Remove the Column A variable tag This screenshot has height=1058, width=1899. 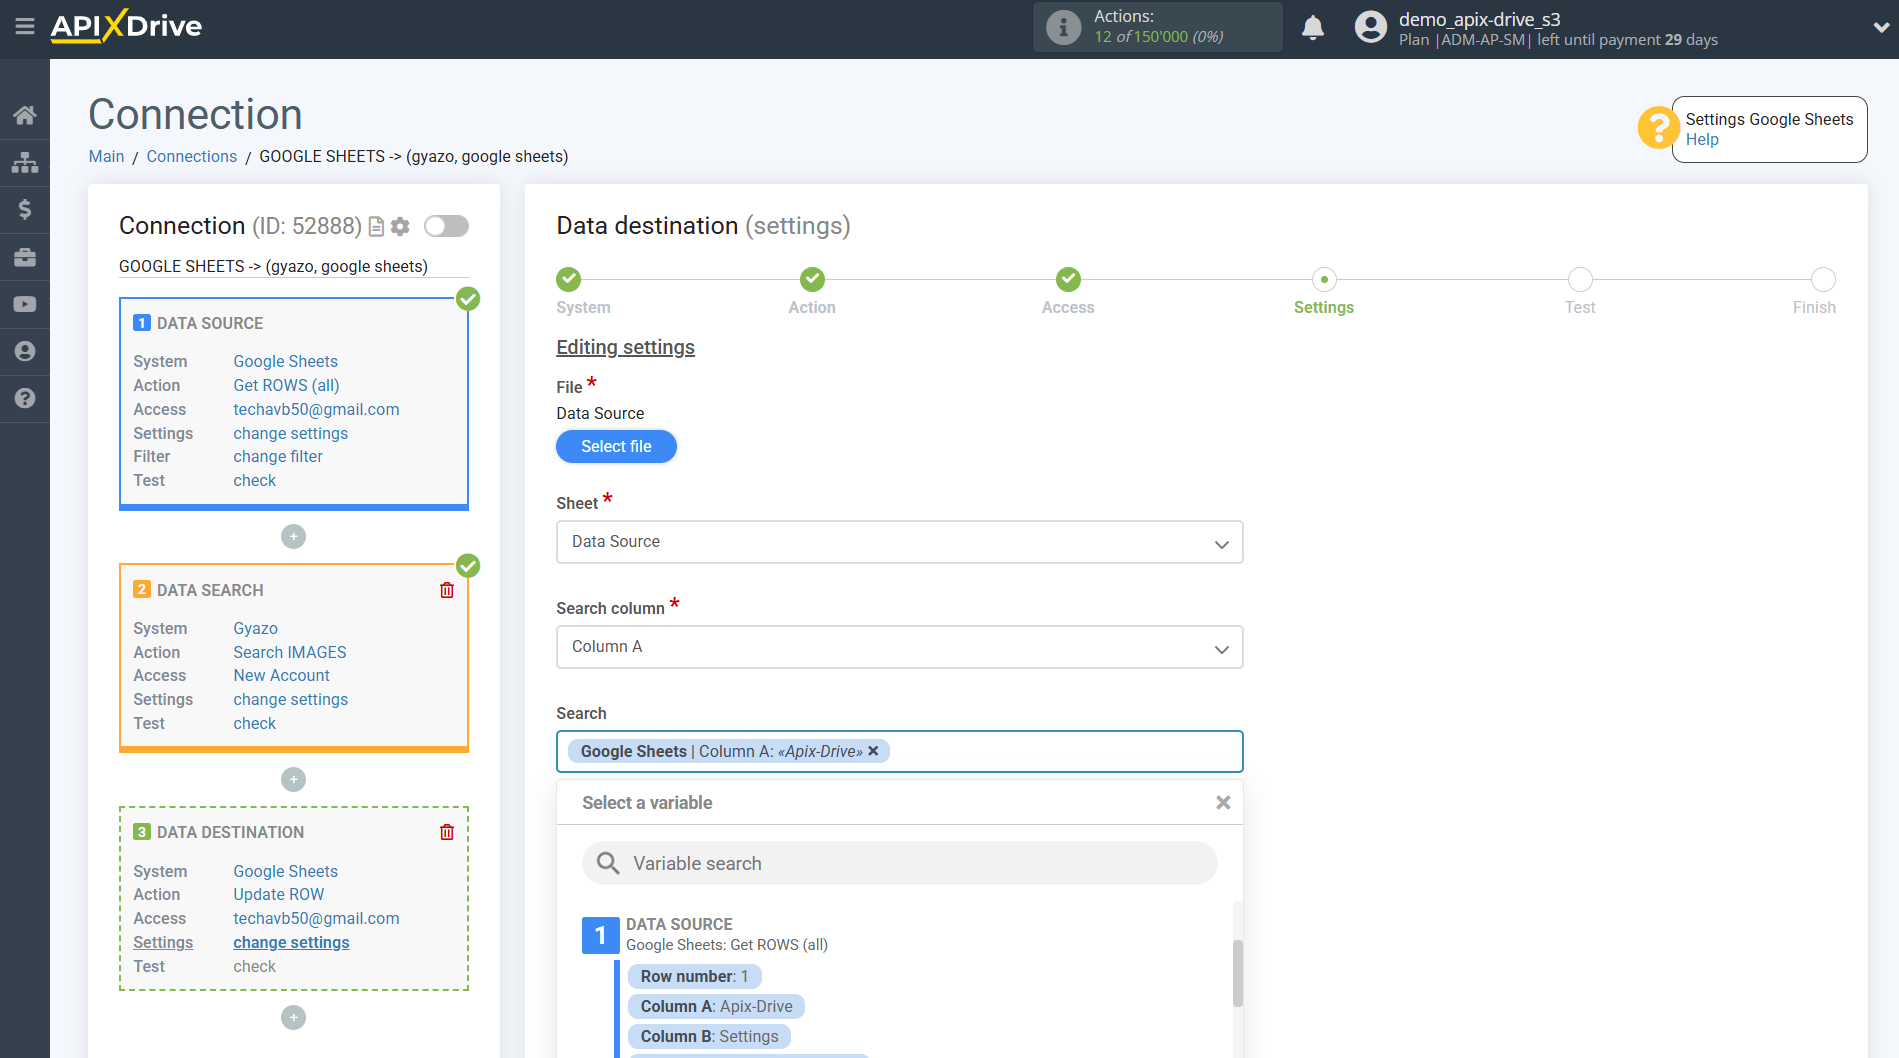[x=873, y=751]
